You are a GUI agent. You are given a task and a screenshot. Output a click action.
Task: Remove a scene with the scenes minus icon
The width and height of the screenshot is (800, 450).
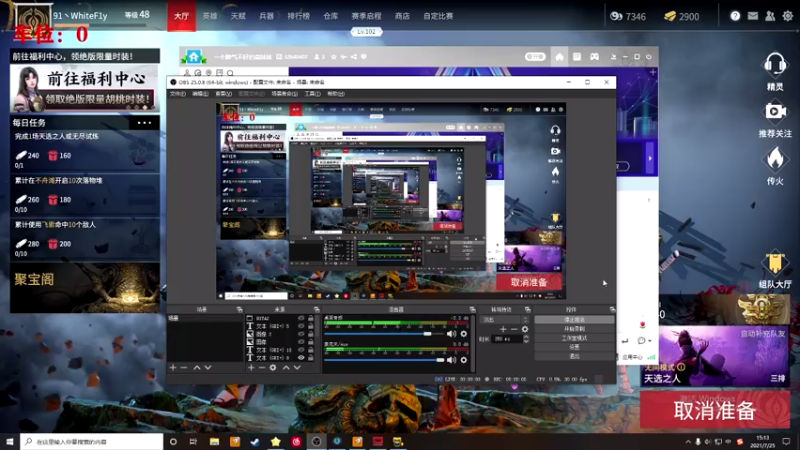[184, 367]
